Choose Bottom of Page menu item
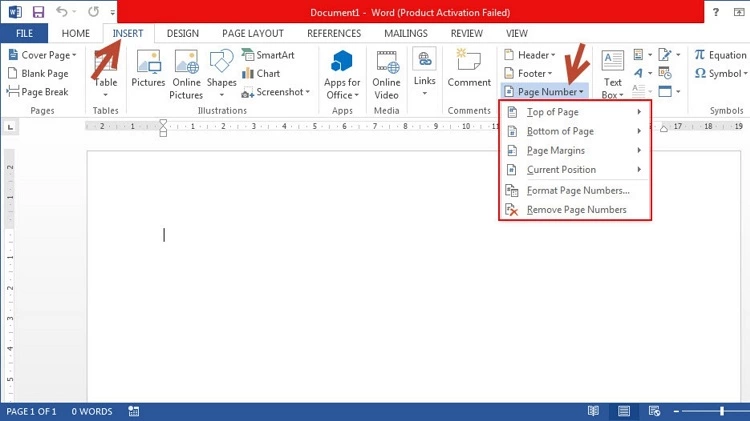 point(574,131)
